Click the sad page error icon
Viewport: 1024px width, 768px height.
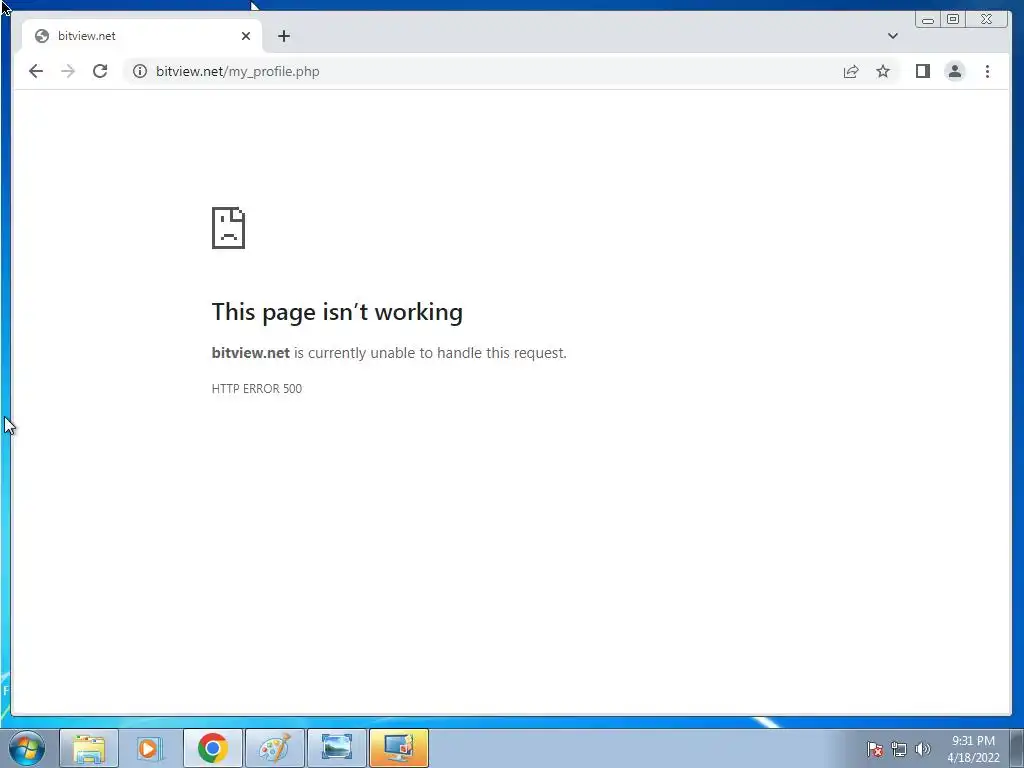click(x=229, y=228)
